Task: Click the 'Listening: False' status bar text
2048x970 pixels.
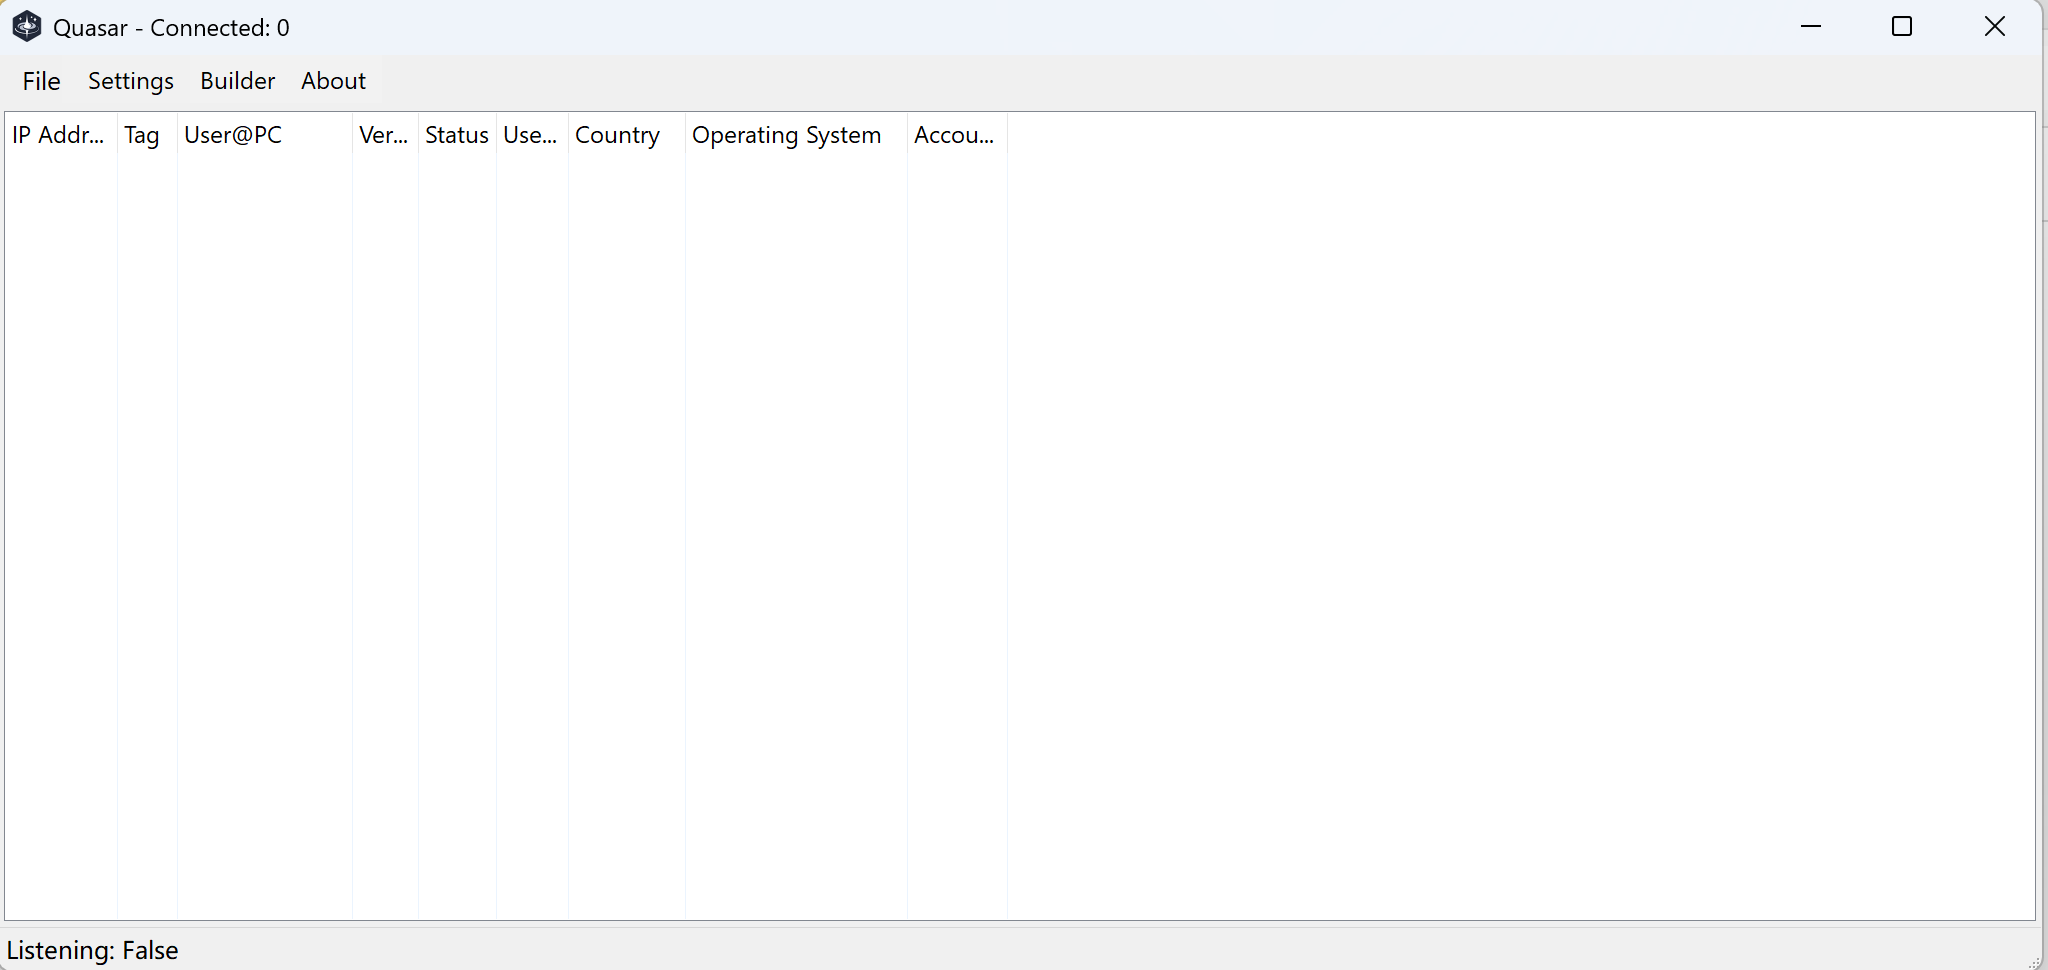Action: click(93, 950)
